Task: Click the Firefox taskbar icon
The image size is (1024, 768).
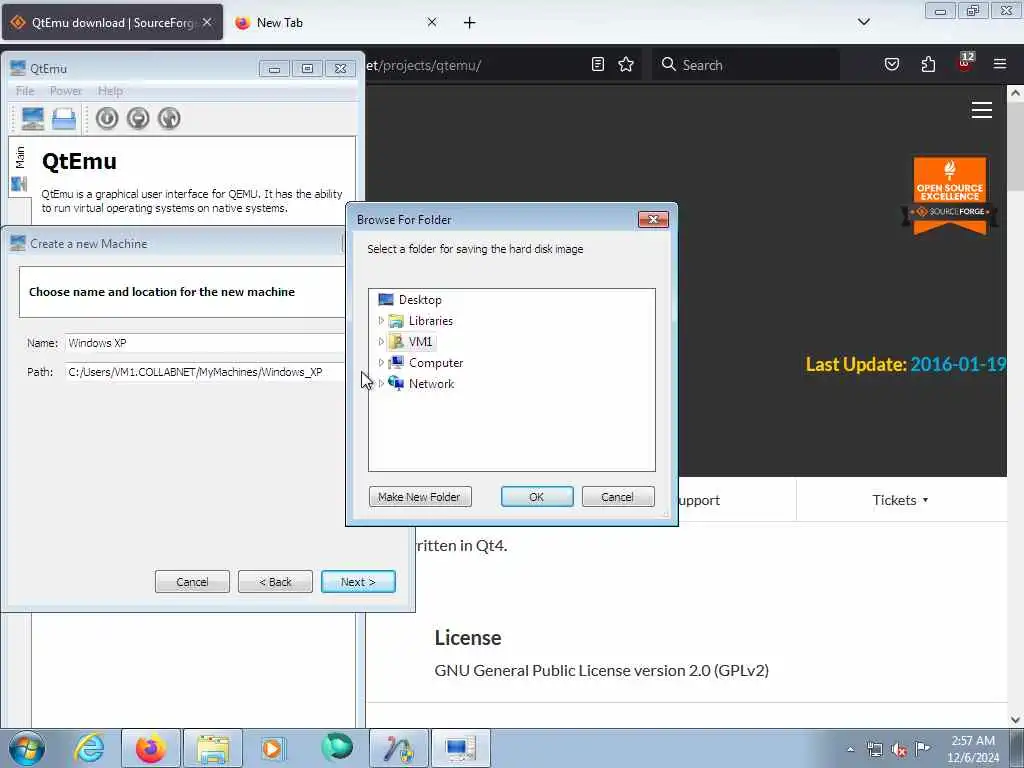Action: (151, 748)
